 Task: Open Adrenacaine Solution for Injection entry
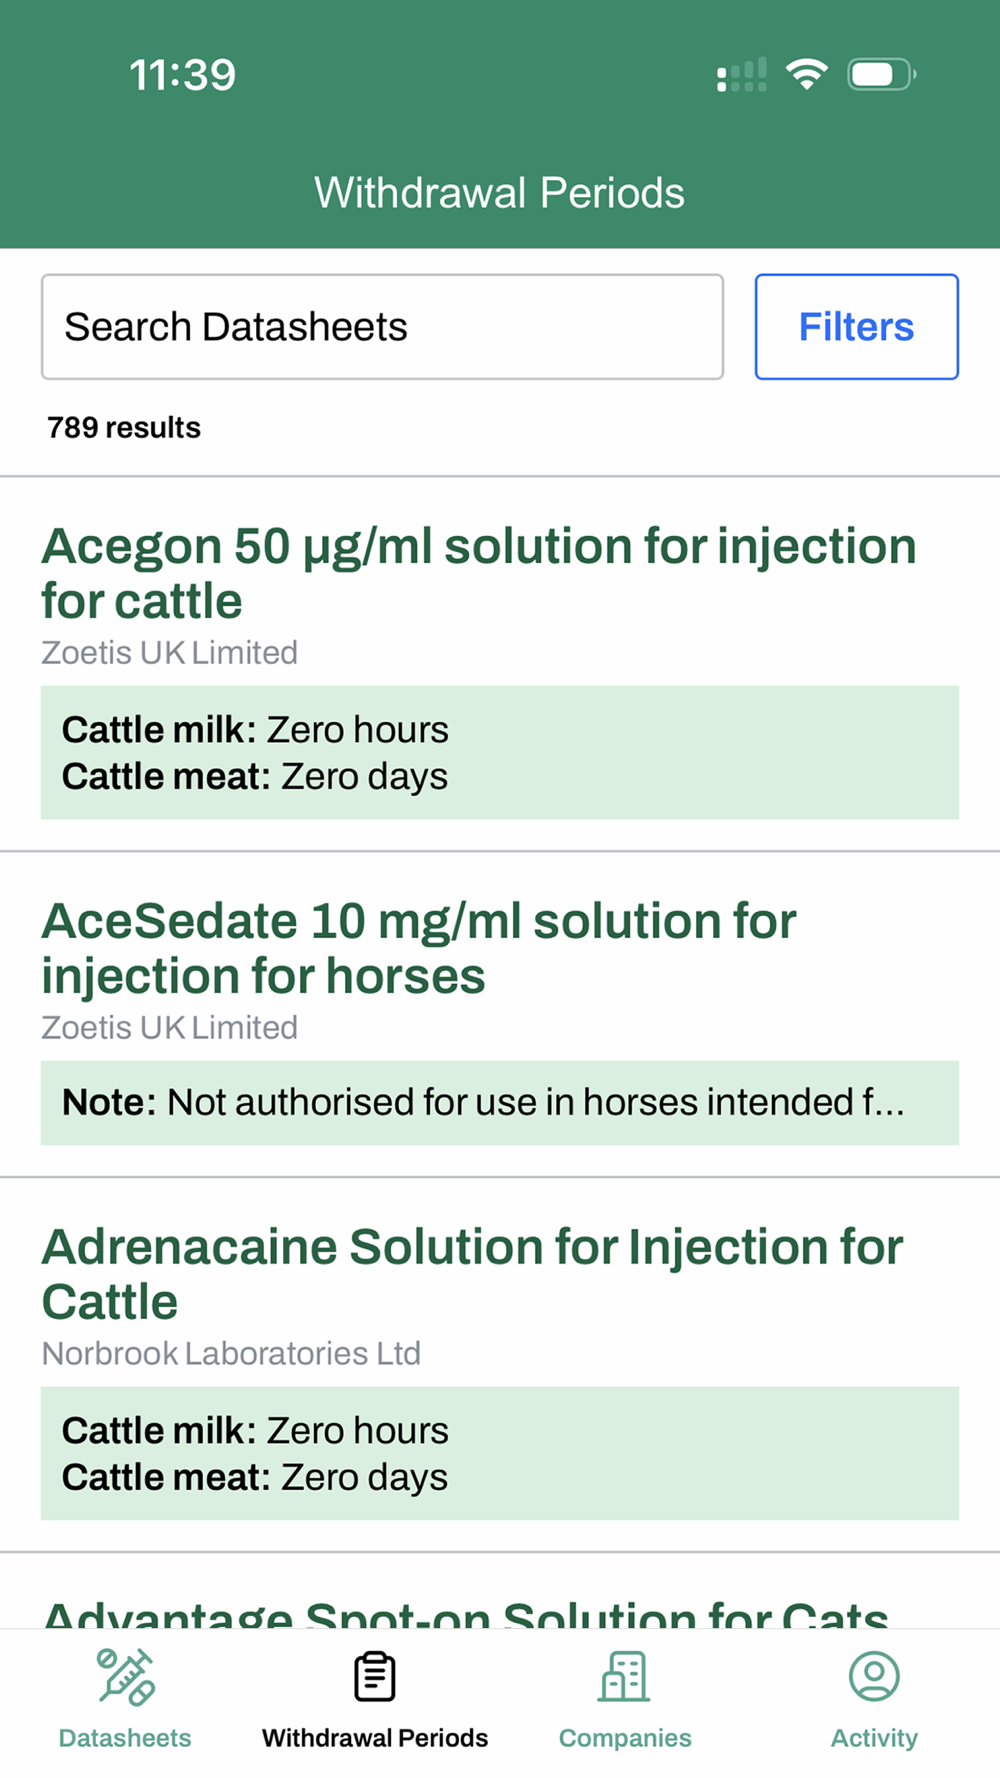coord(472,1274)
